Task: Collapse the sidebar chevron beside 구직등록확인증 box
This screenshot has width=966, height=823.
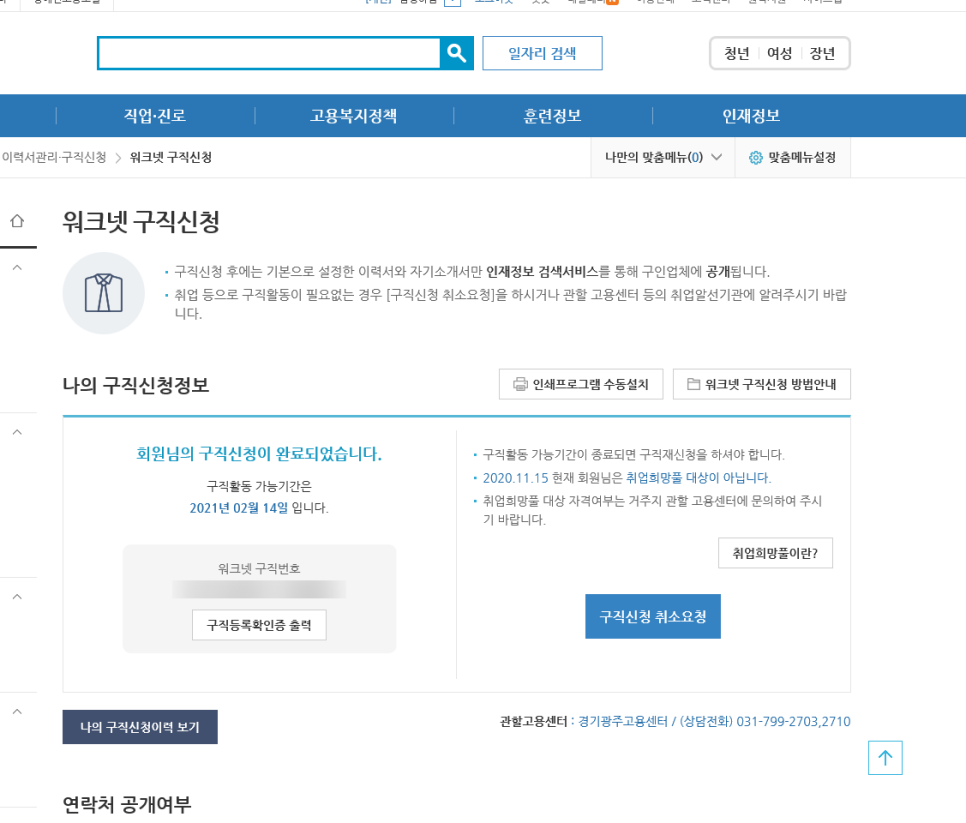Action: tap(17, 596)
